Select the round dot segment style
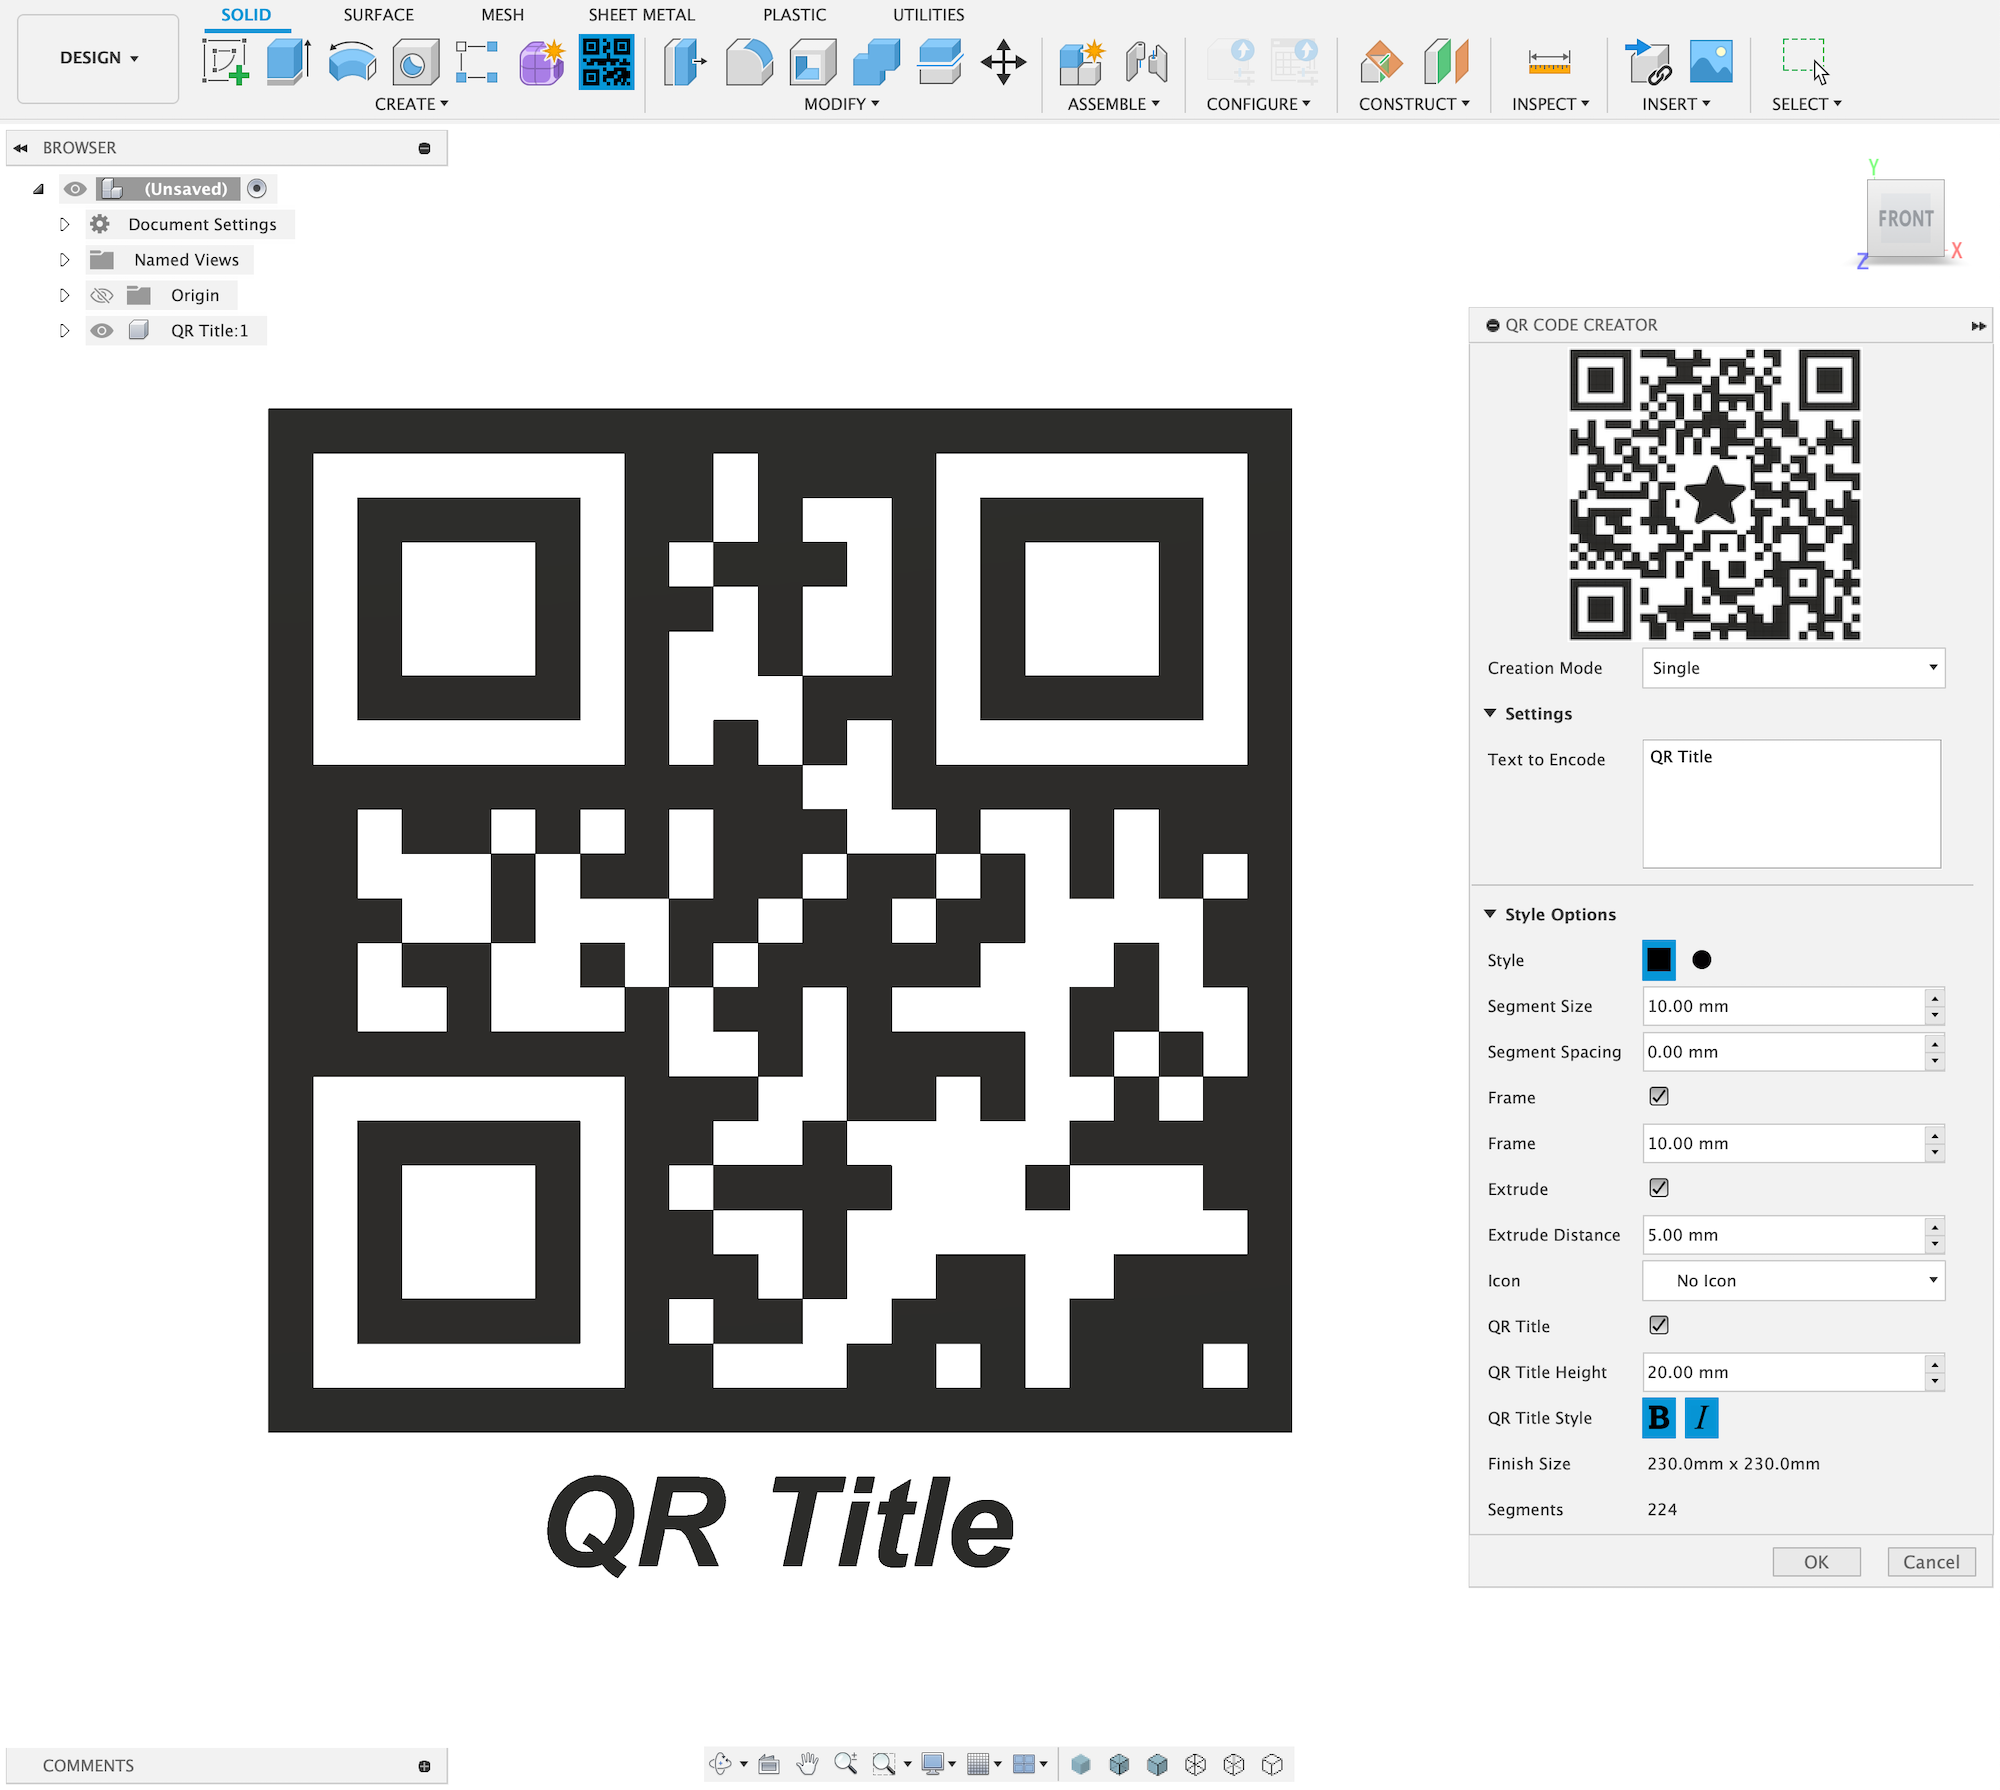 point(1702,960)
